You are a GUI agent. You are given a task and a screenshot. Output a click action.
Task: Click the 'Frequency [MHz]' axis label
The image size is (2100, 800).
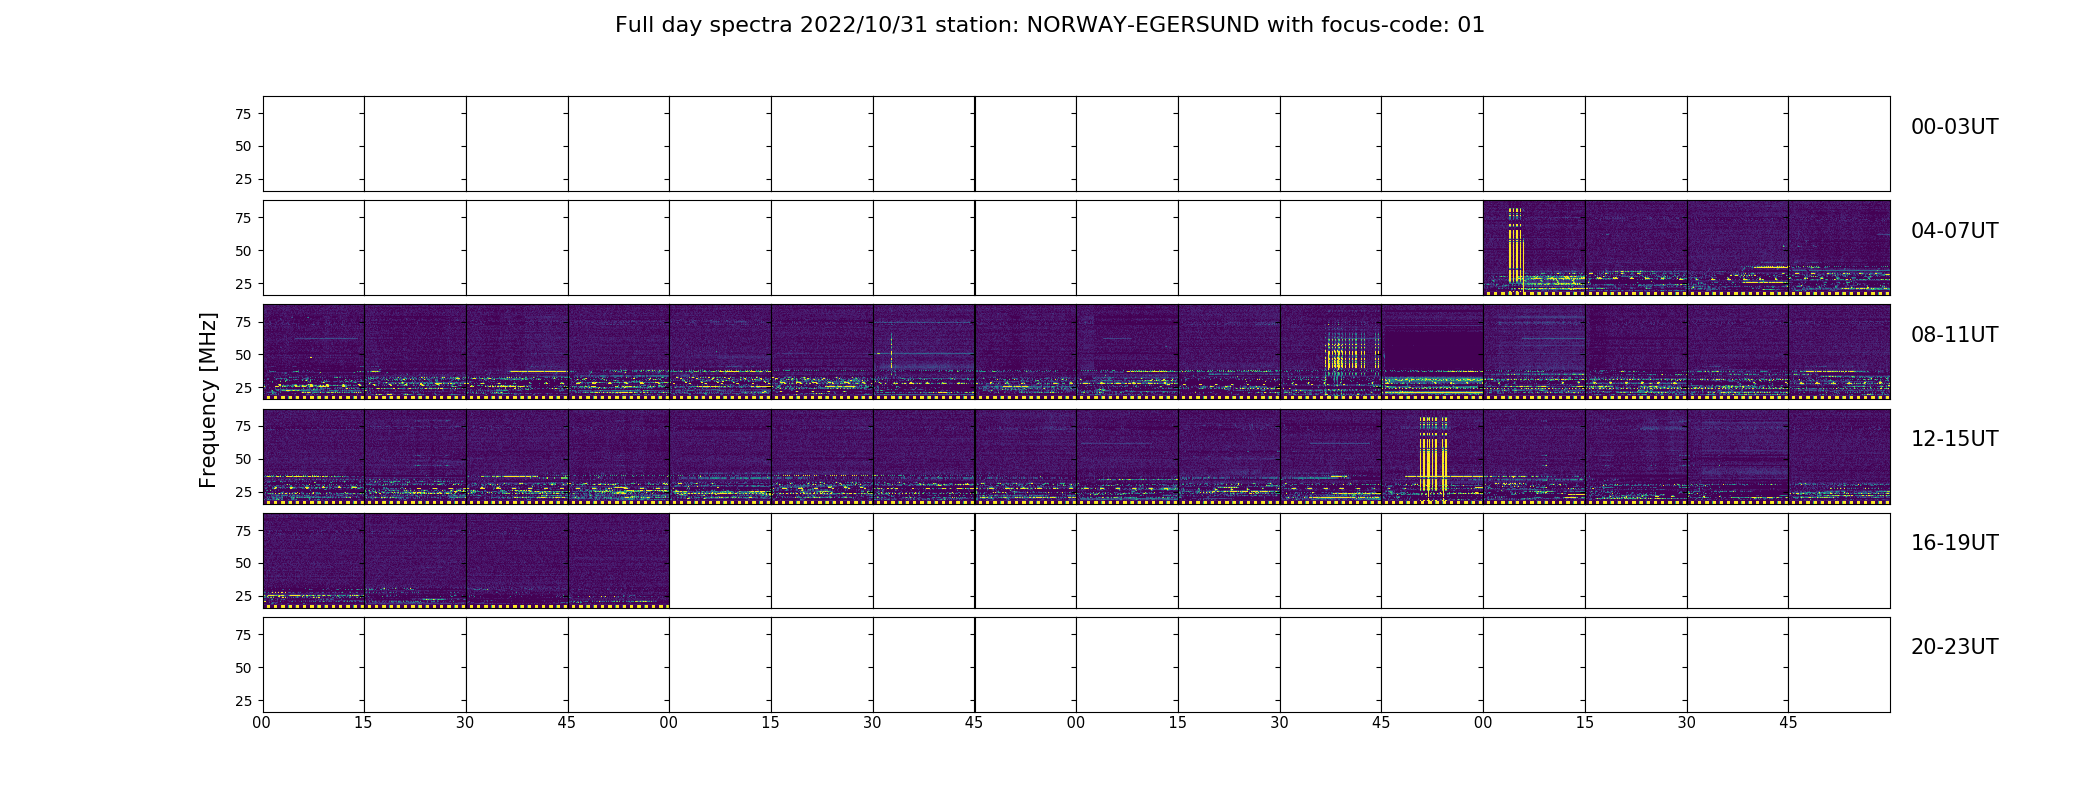coord(208,400)
